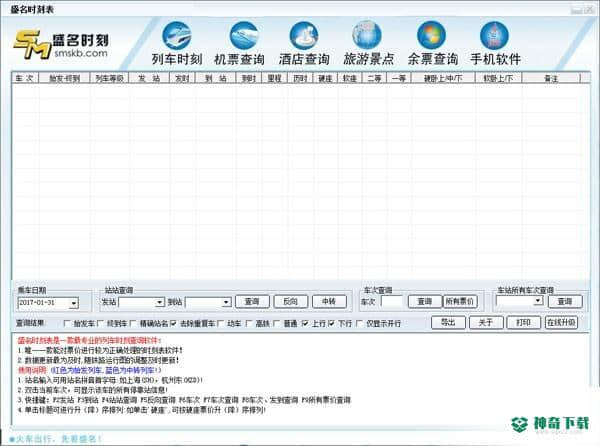Image resolution: width=600 pixels, height=446 pixels.
Task: Sort by the 里程 column header
Action: [x=274, y=78]
